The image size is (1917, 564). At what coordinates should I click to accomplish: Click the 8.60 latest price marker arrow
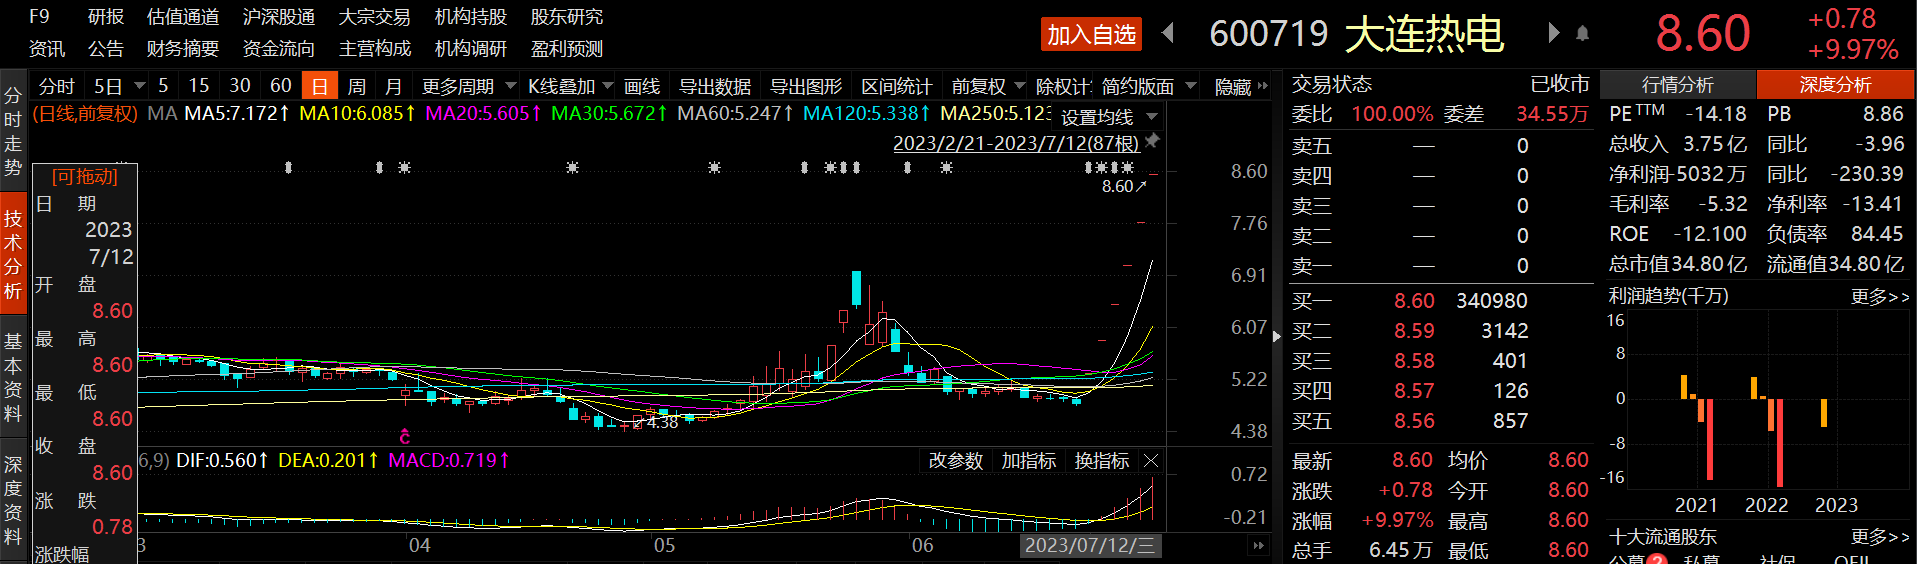click(1141, 186)
